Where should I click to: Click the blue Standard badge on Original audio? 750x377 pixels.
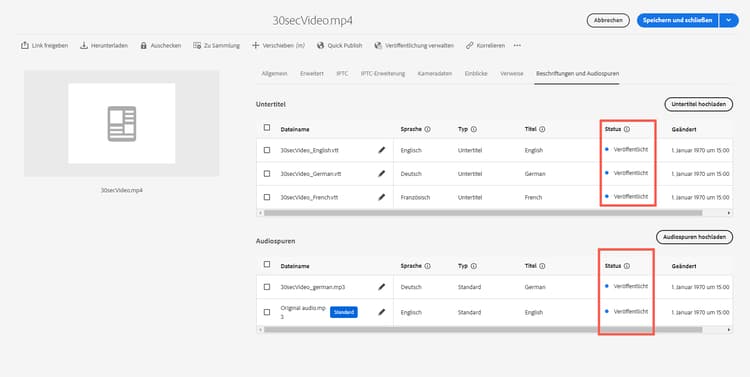tap(343, 312)
